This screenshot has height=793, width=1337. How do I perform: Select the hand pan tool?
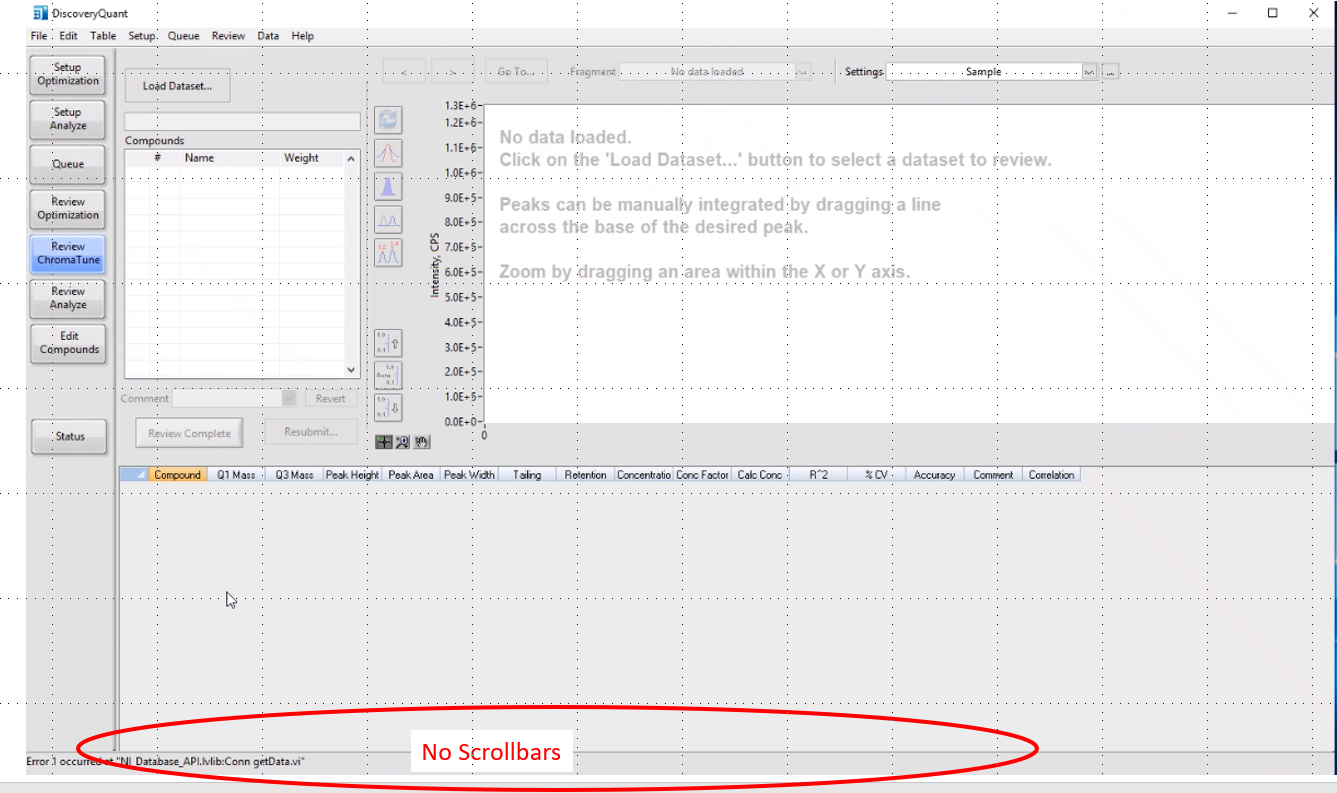click(x=420, y=442)
